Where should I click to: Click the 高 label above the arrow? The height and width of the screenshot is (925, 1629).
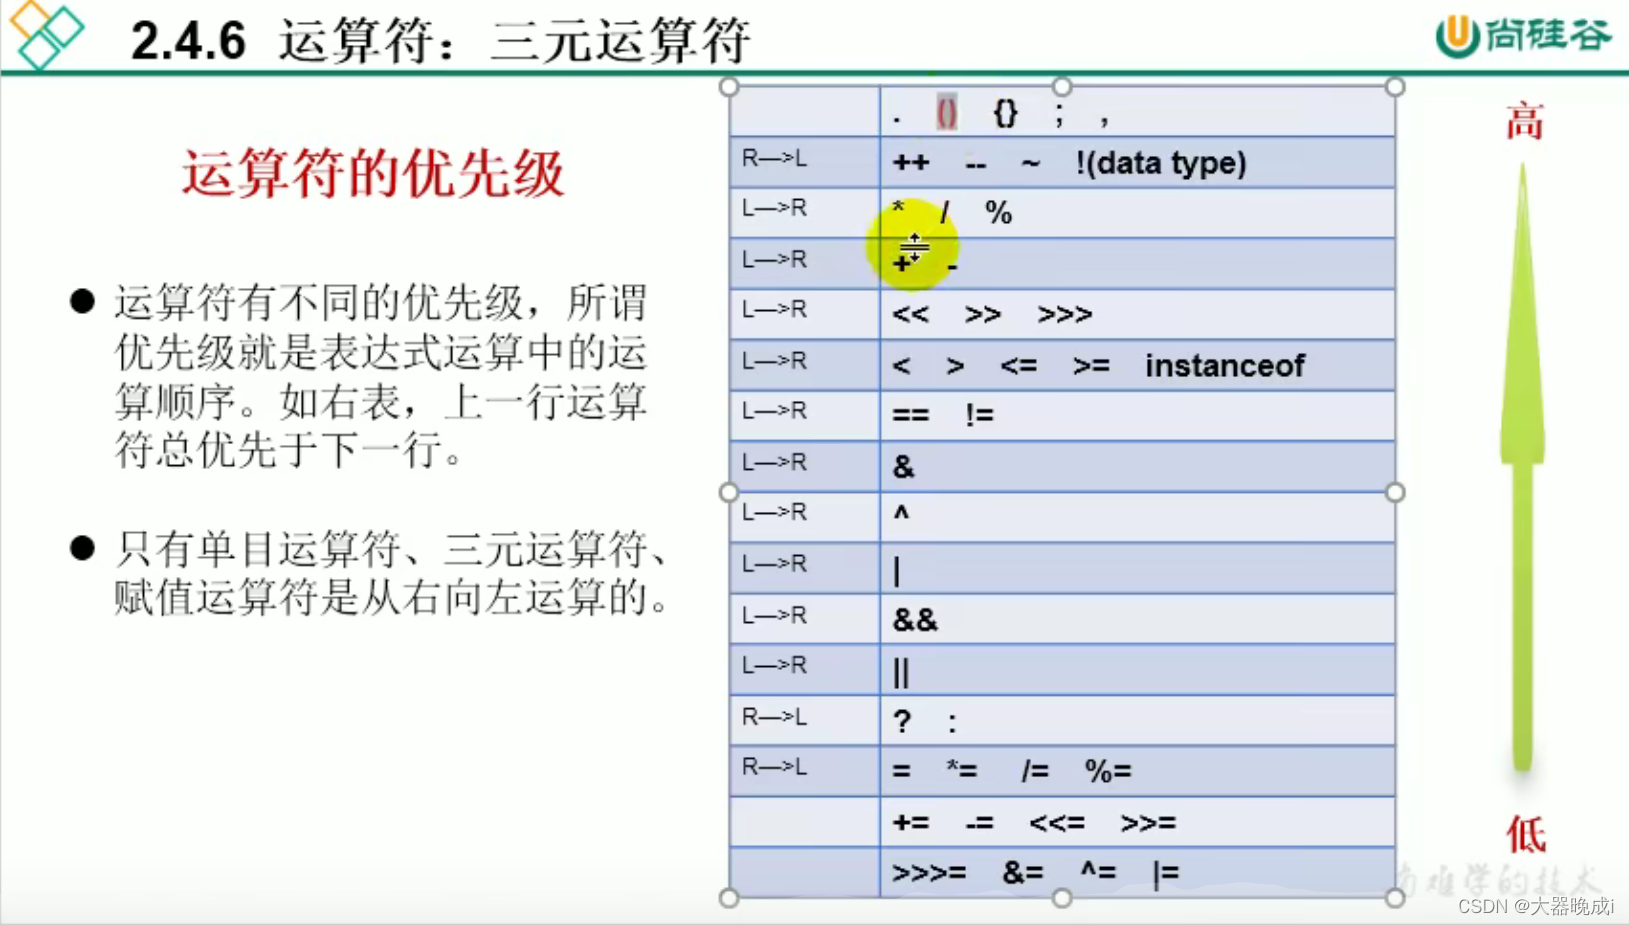[1523, 120]
